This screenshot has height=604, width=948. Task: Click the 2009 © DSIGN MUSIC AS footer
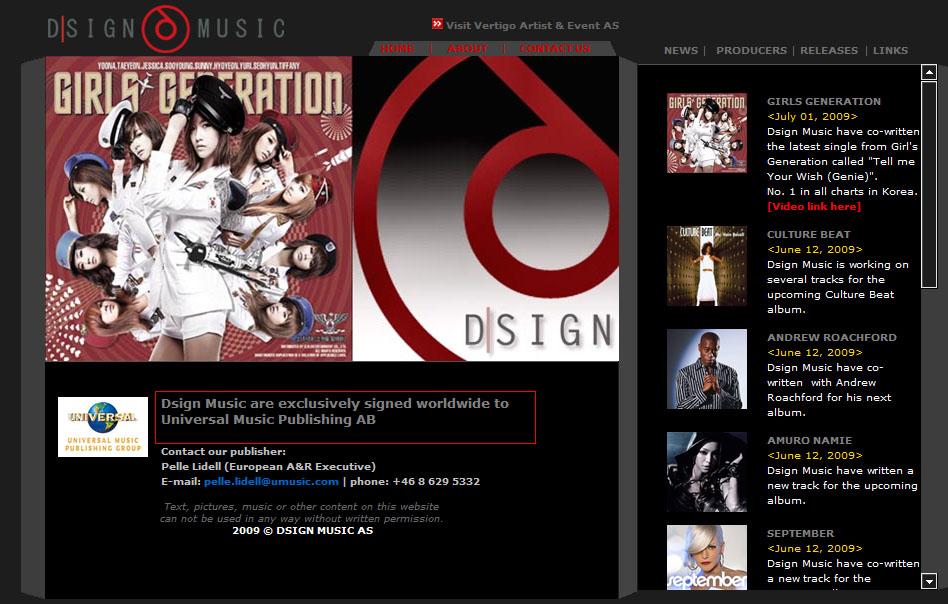click(302, 531)
